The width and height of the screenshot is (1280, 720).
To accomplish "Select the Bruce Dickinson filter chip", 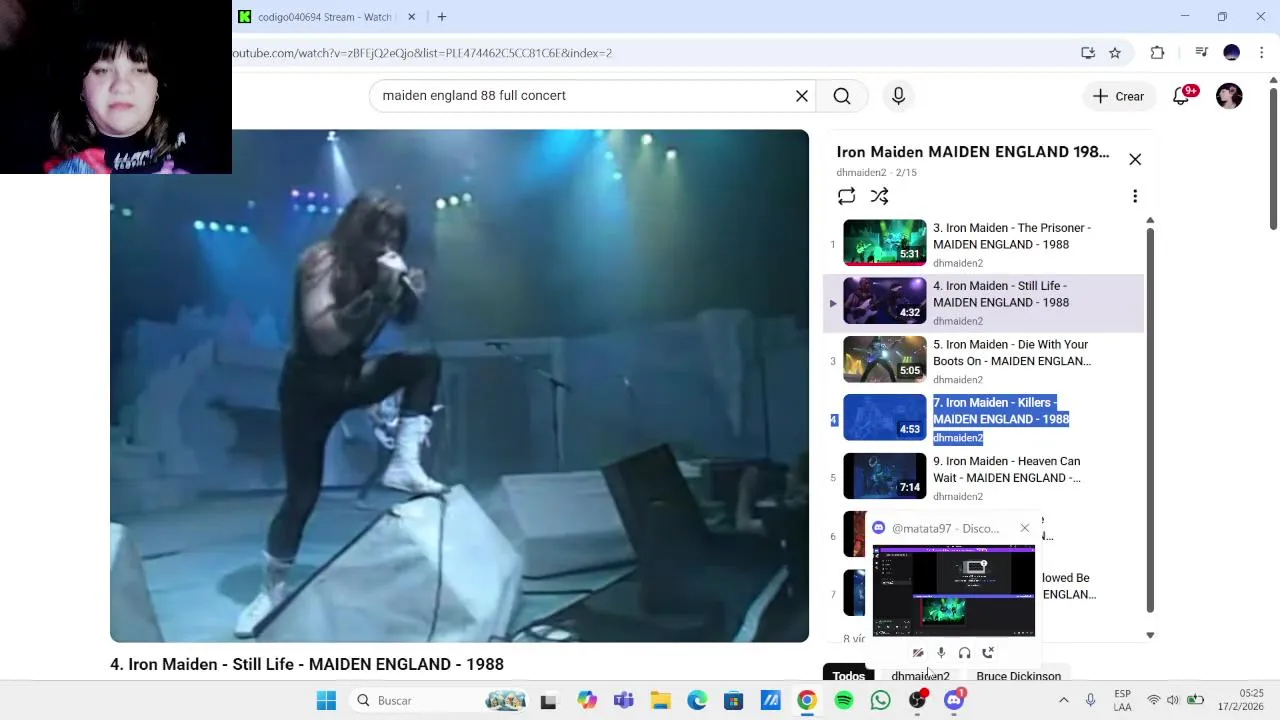I will (x=1018, y=674).
